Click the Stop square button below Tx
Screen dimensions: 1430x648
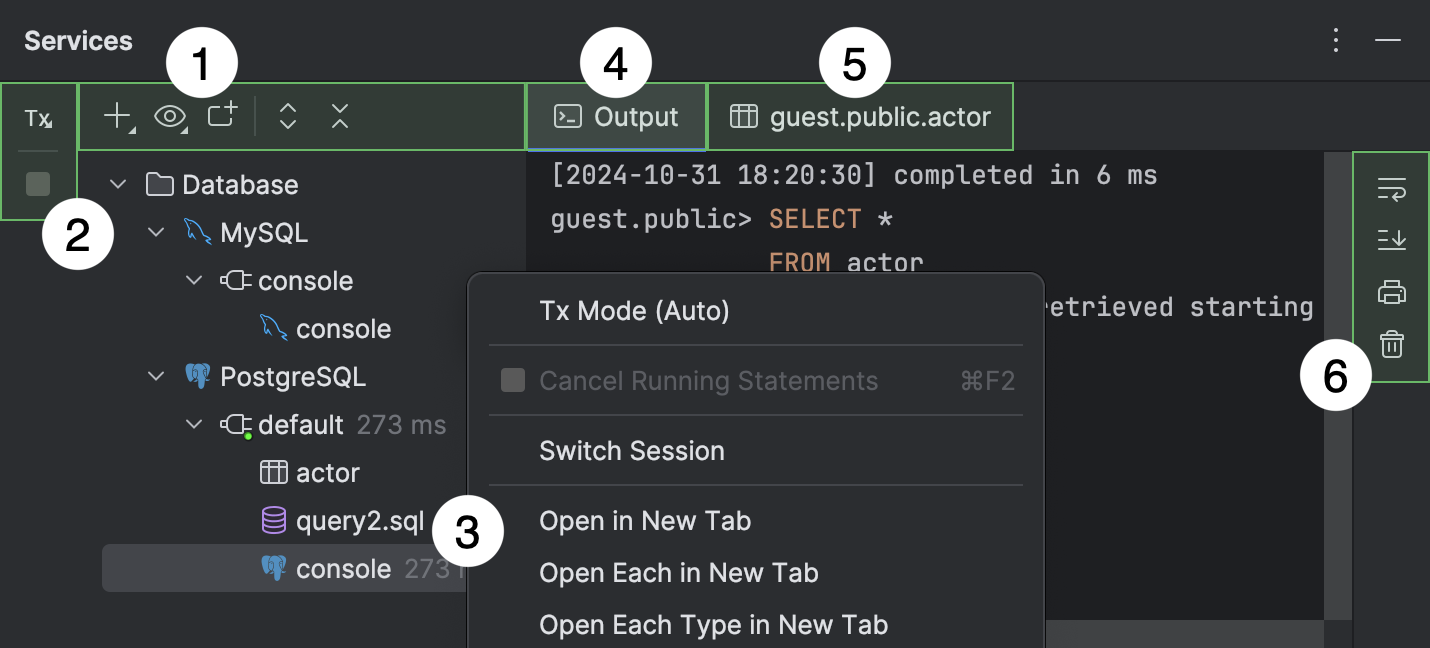pos(38,184)
